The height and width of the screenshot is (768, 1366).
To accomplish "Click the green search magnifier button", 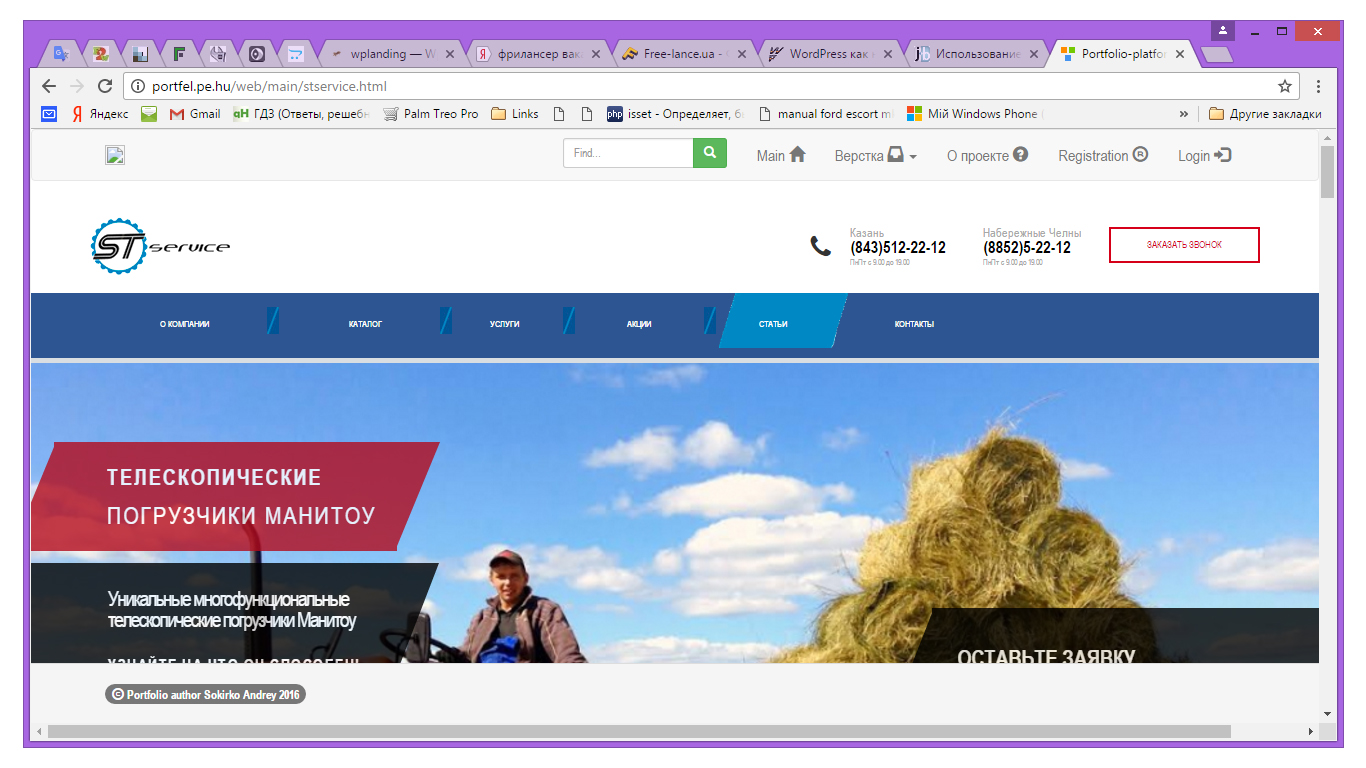I will (x=710, y=153).
